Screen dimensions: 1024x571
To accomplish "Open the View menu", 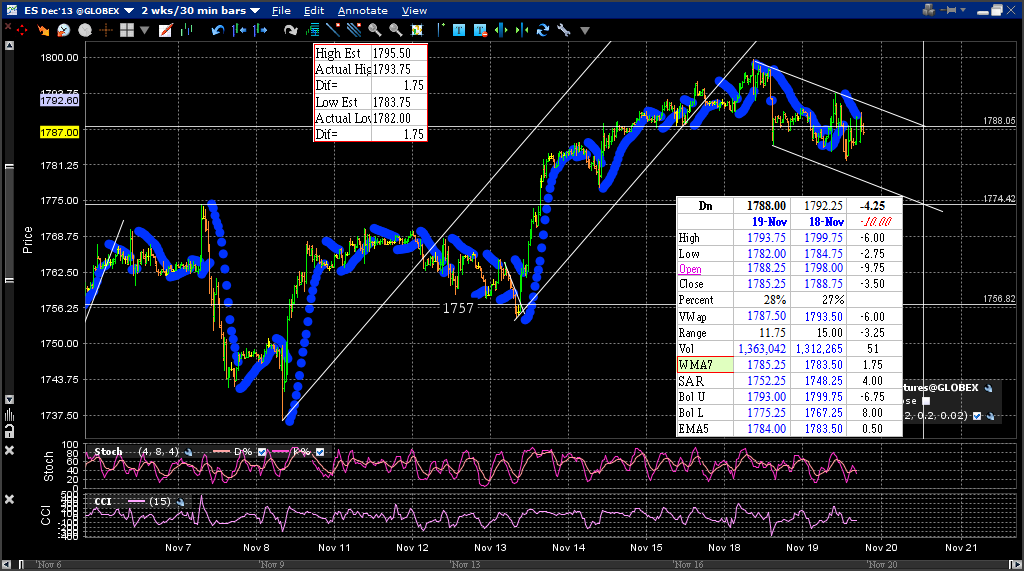I will click(414, 10).
